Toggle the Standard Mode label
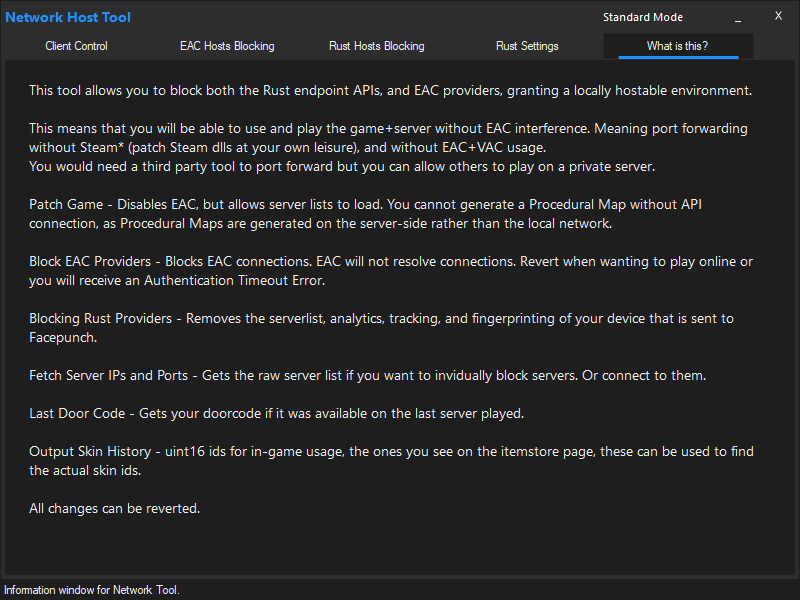Screen dimensions: 800x600 (x=643, y=17)
